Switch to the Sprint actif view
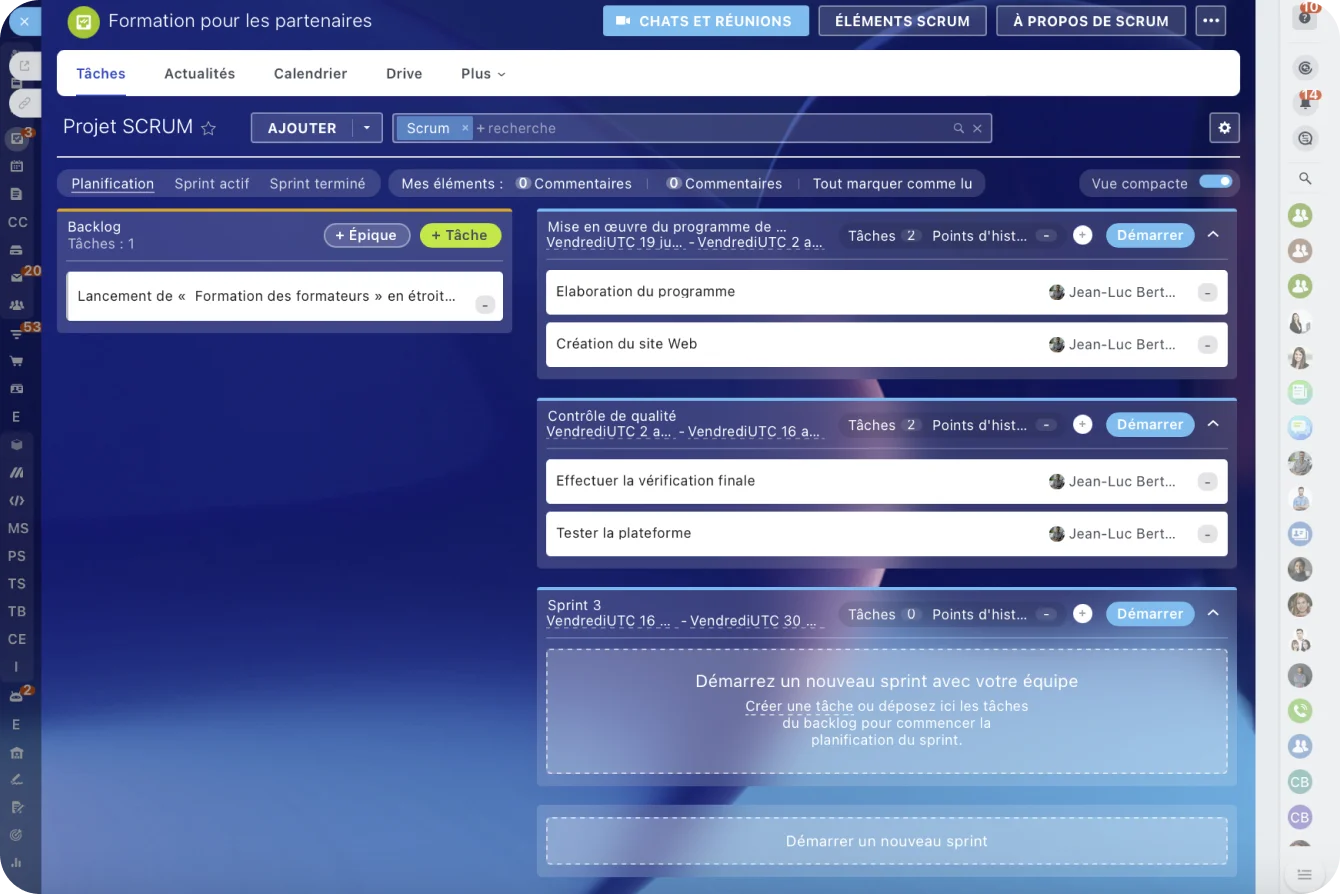This screenshot has height=894, width=1340. tap(212, 184)
